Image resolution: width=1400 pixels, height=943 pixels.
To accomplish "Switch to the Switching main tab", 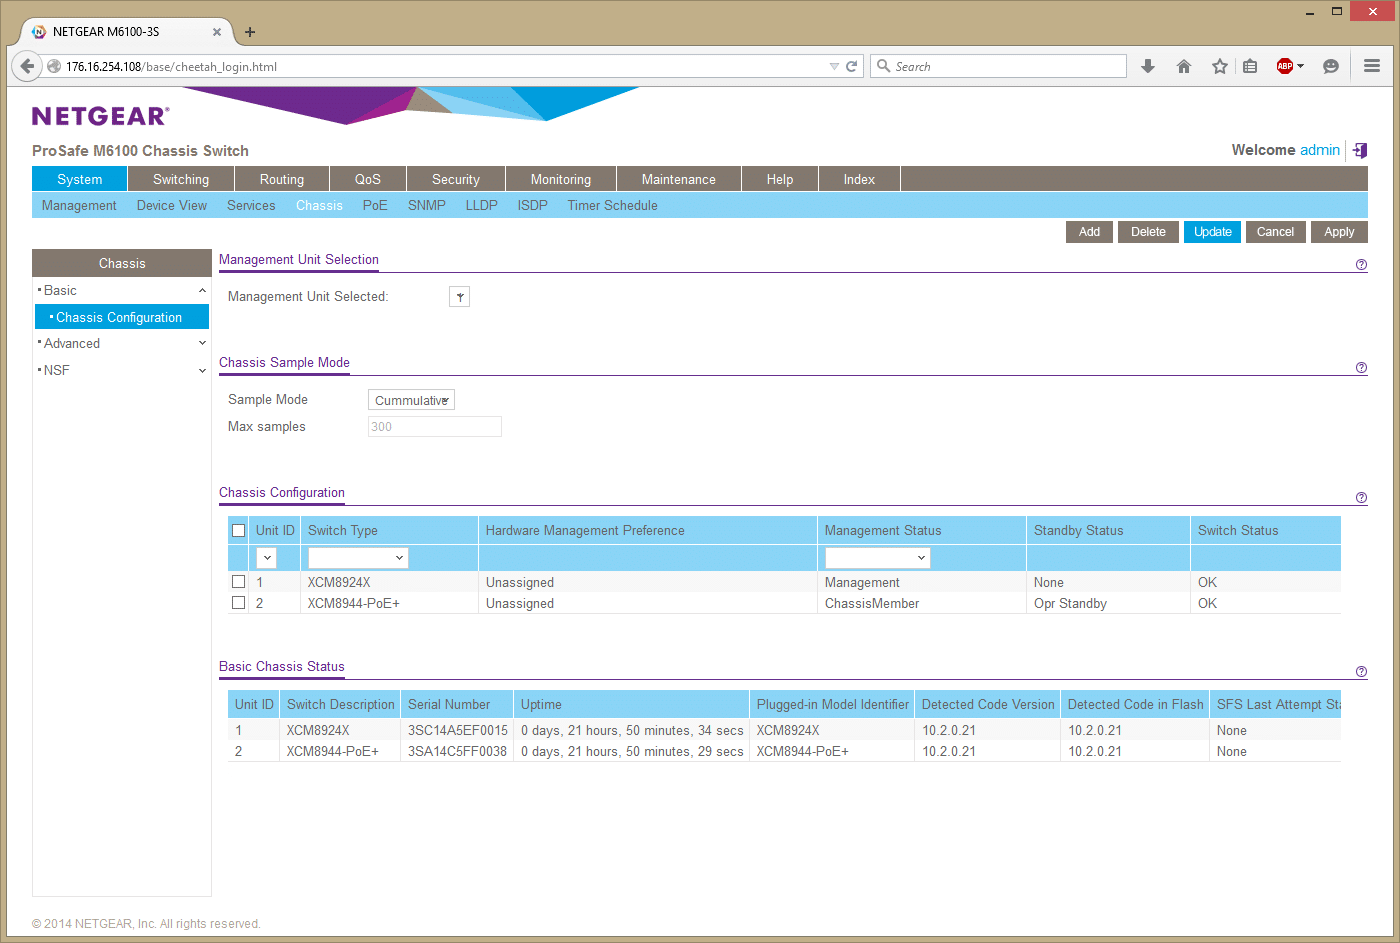I will click(181, 179).
